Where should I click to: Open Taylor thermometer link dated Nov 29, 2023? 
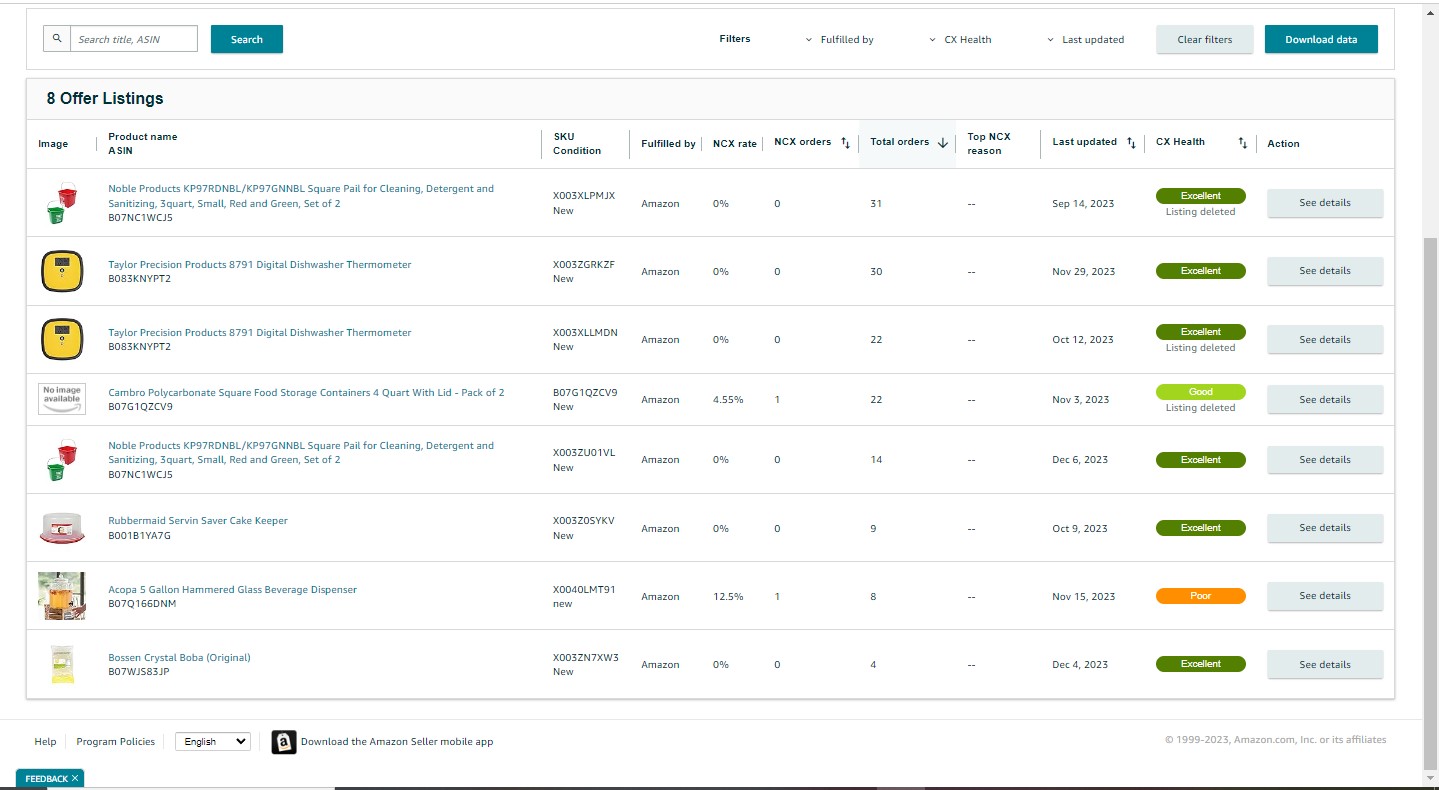point(260,265)
